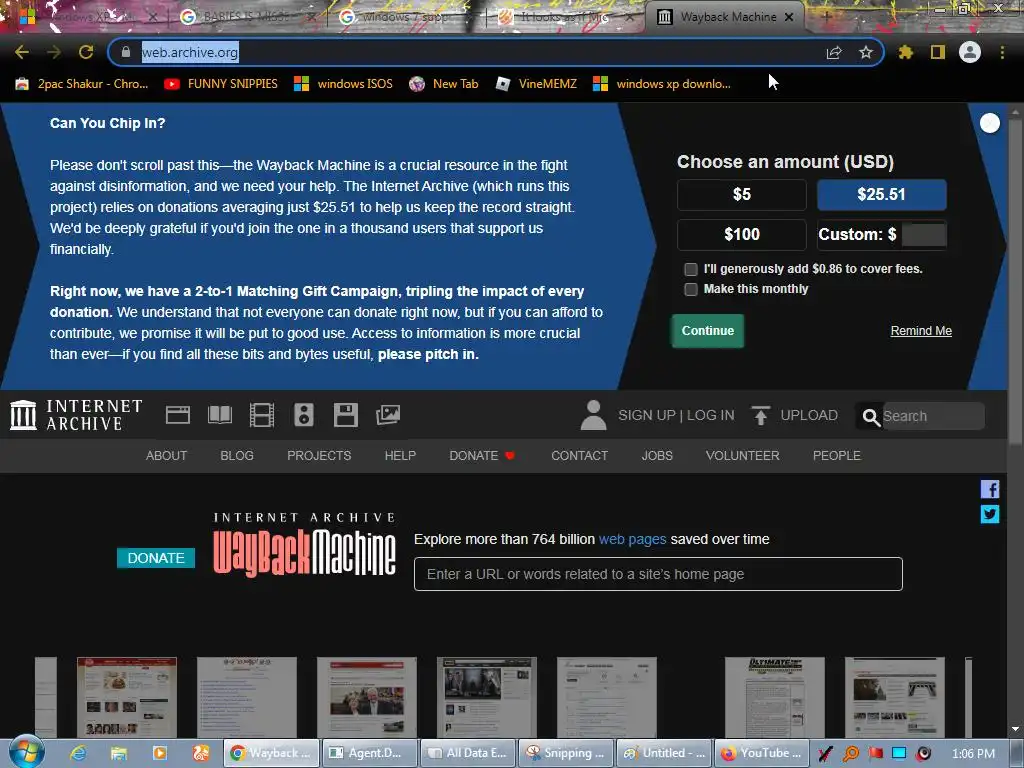The height and width of the screenshot is (768, 1024).
Task: Go back using the browser back arrow
Action: tap(22, 52)
